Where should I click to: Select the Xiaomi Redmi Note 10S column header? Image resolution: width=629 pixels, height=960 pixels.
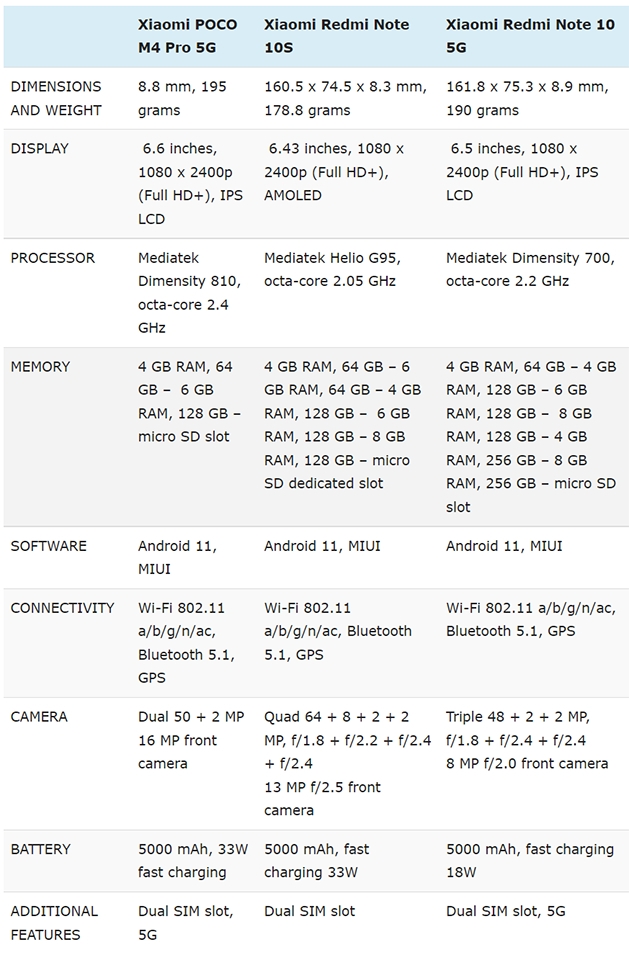point(336,36)
